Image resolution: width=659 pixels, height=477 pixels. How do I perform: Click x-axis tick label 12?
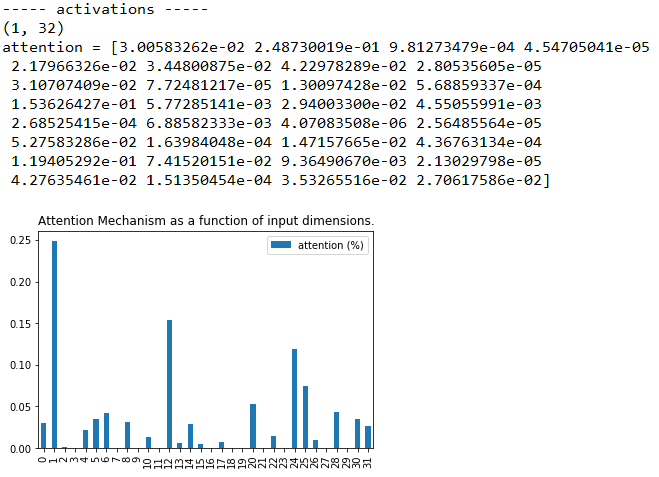pos(169,462)
